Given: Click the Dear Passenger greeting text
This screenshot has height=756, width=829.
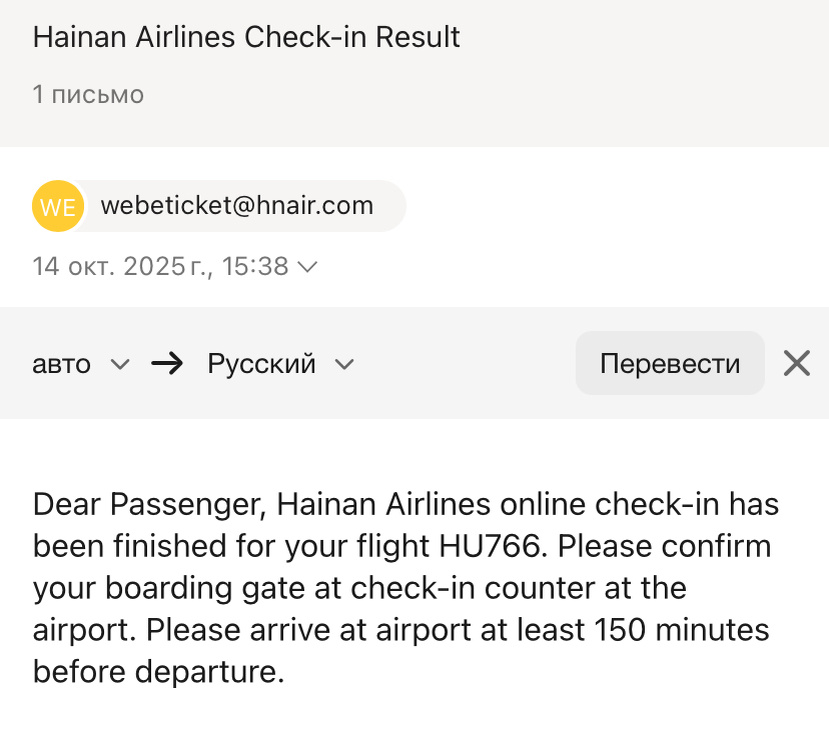Looking at the screenshot, I should (149, 505).
